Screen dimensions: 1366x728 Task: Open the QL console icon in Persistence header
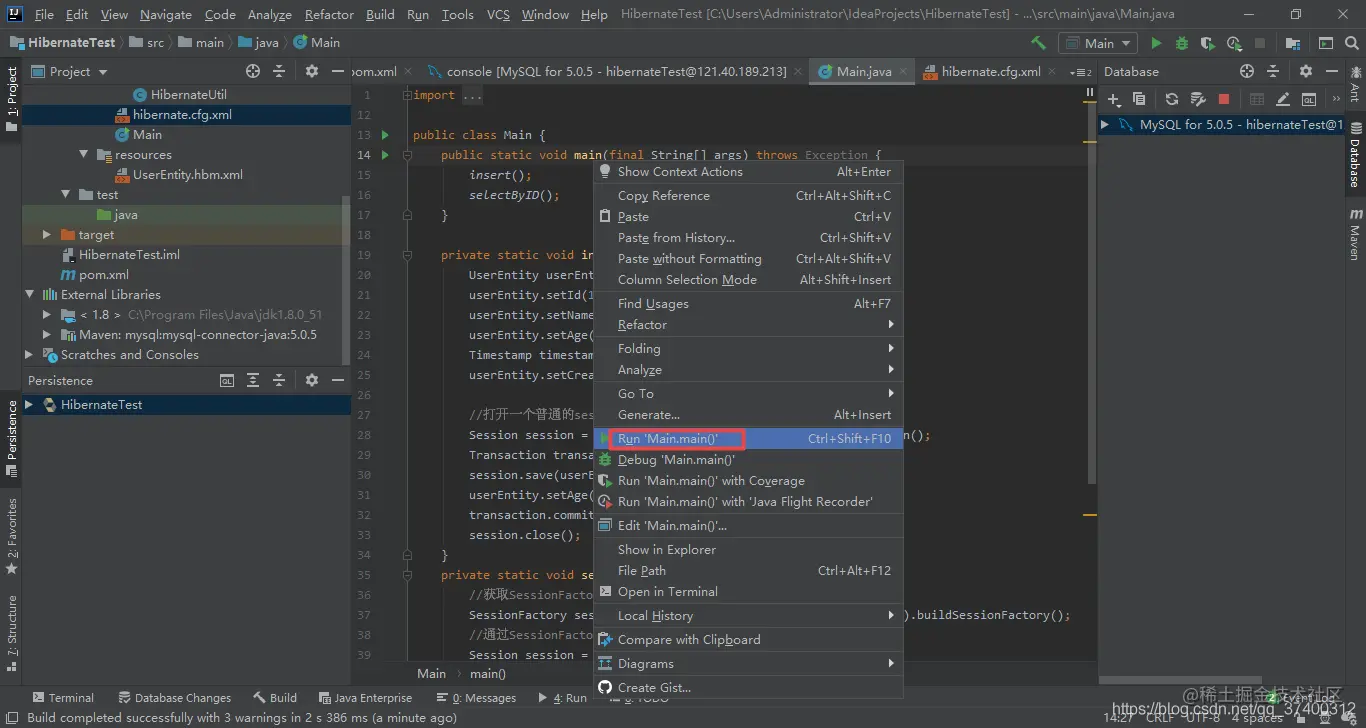(227, 380)
